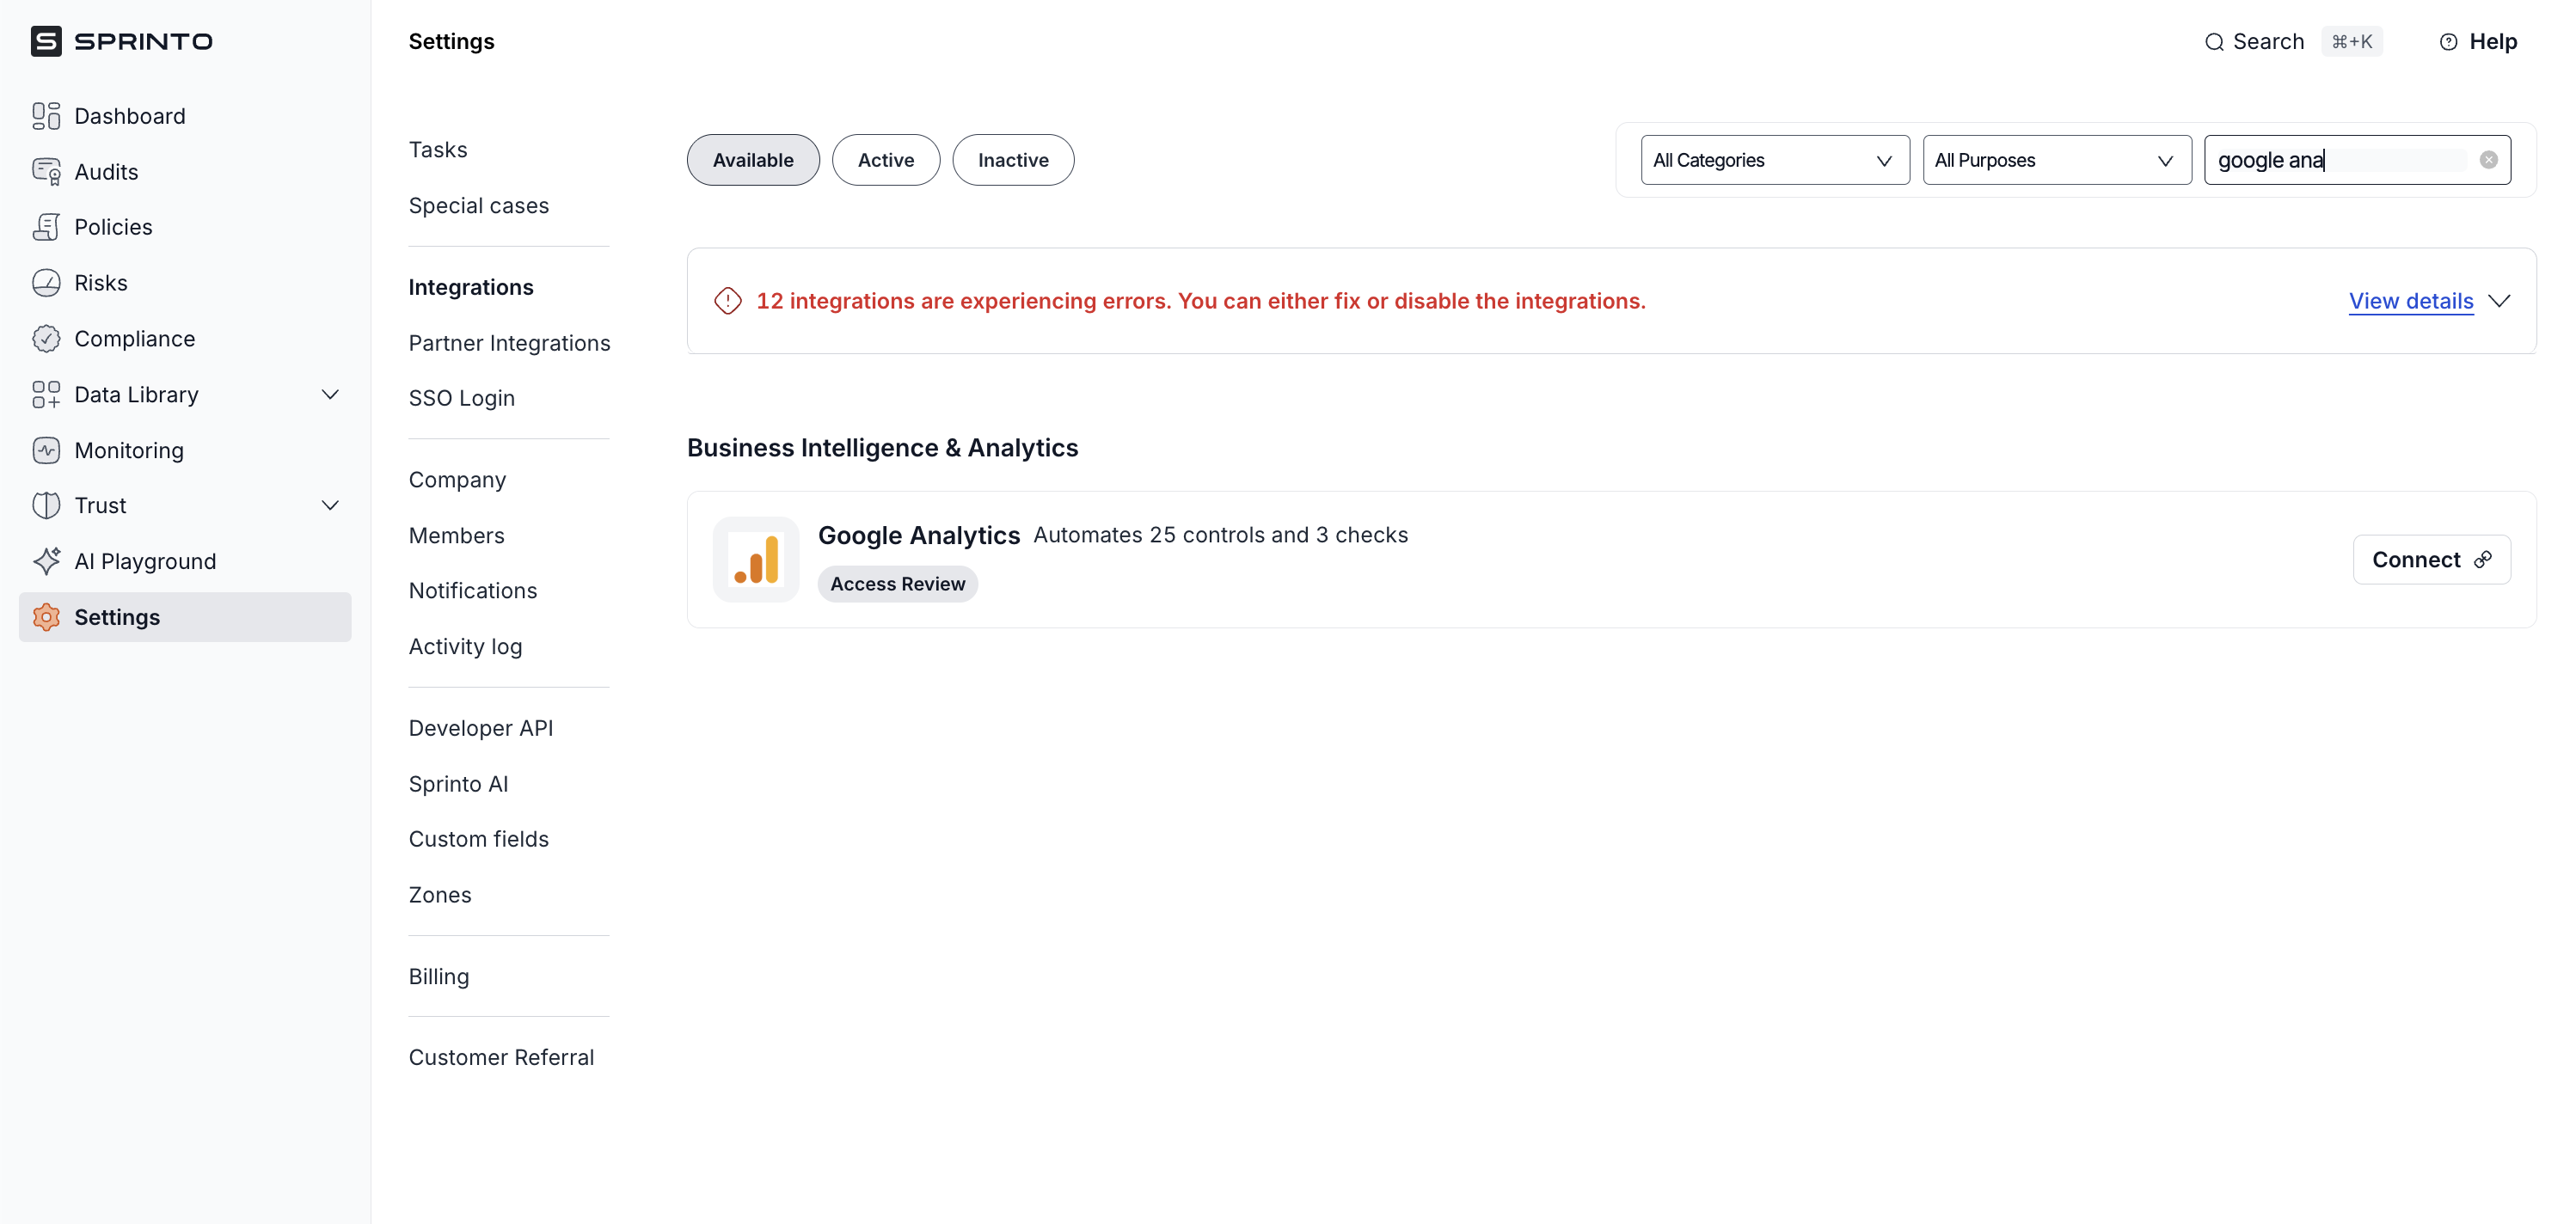
Task: Click the Google Analytics logo thumbnail
Action: coord(755,560)
